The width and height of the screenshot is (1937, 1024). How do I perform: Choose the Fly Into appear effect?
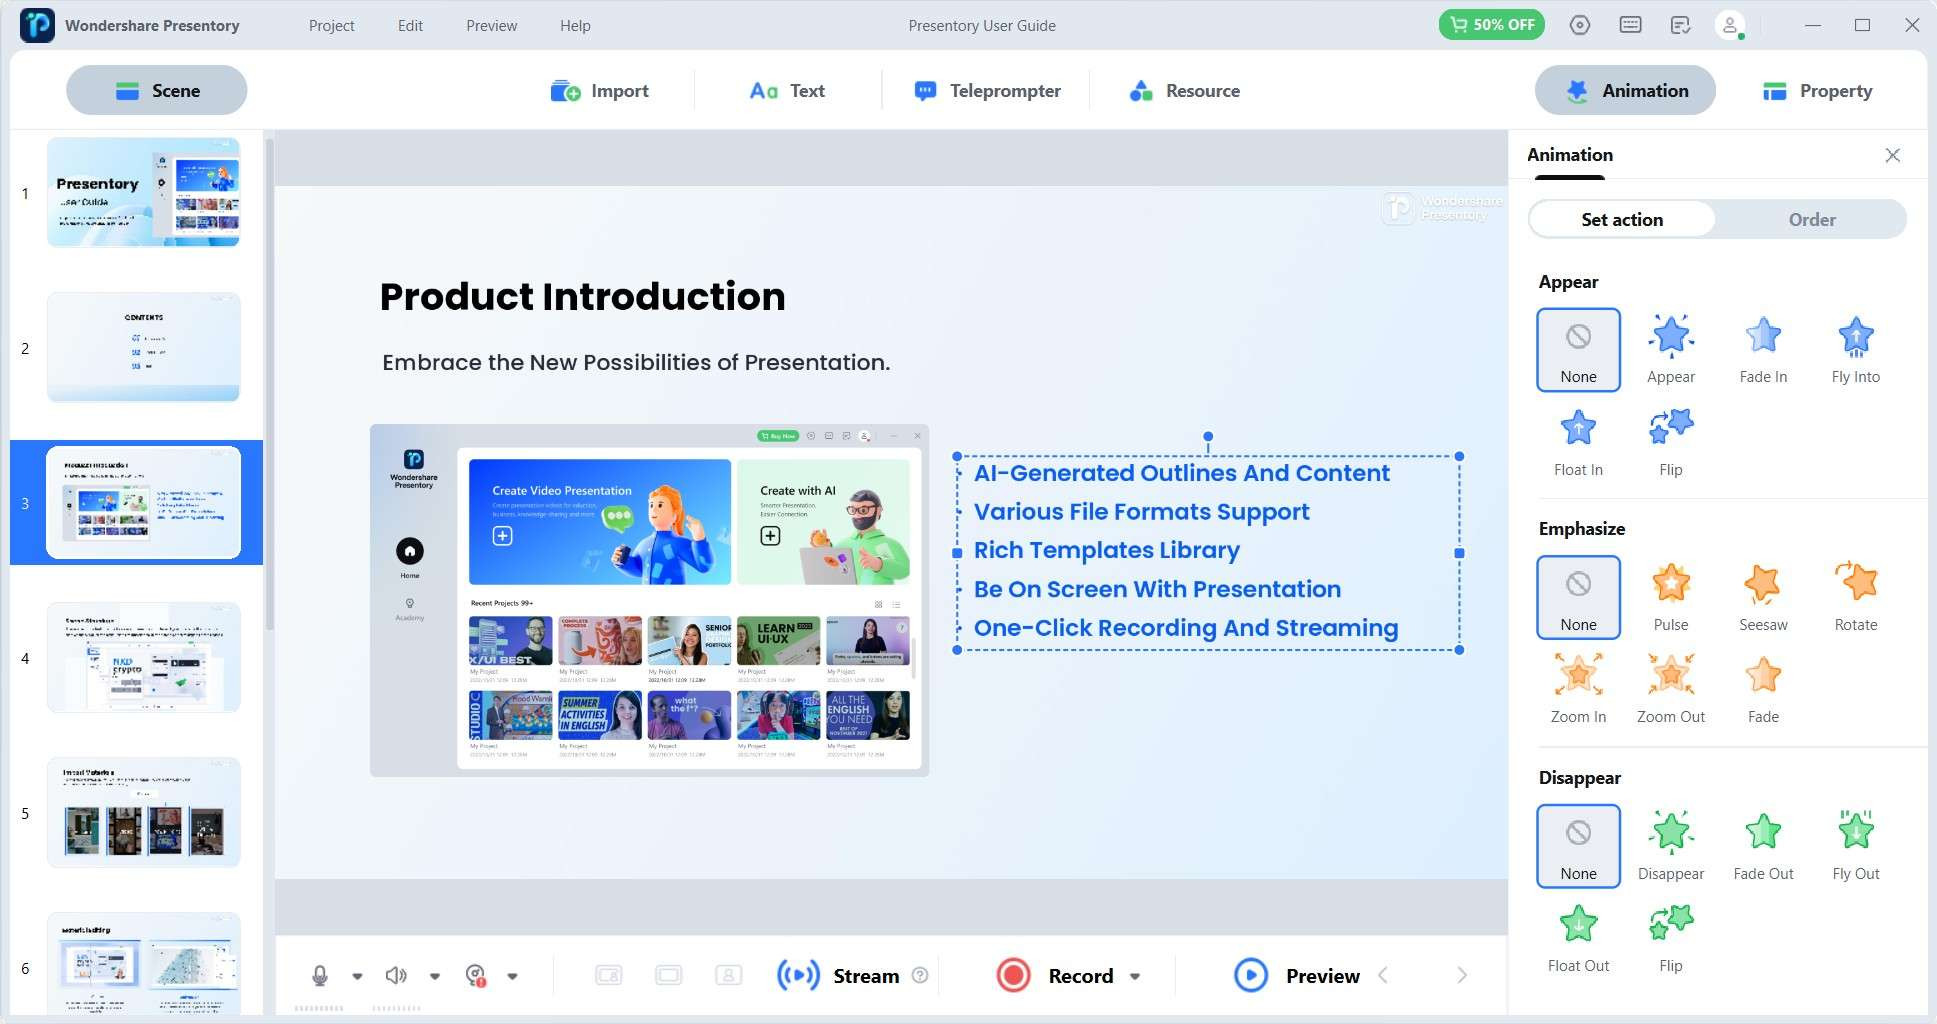pos(1855,349)
